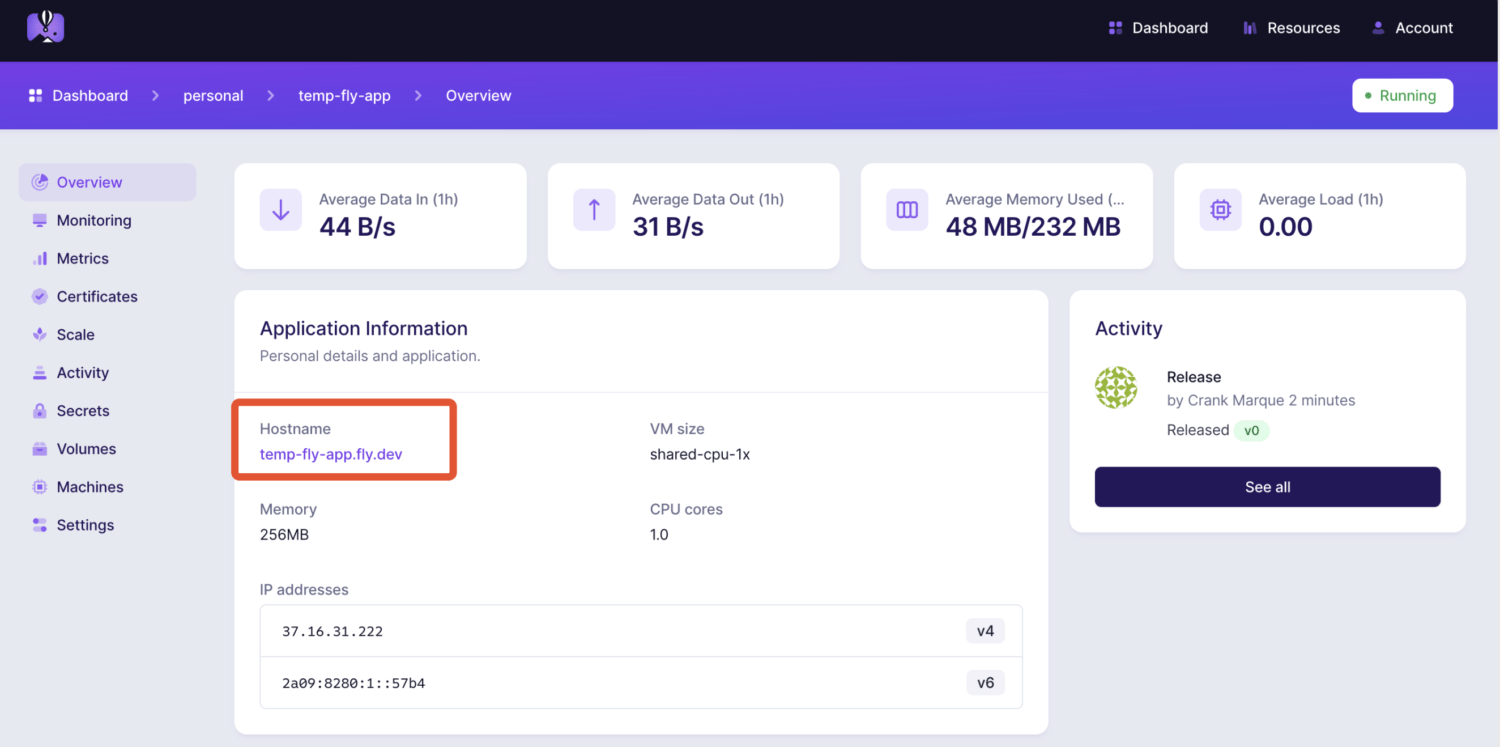Open the Activity sidebar page
Viewport: 1500px width, 747px height.
click(x=82, y=373)
